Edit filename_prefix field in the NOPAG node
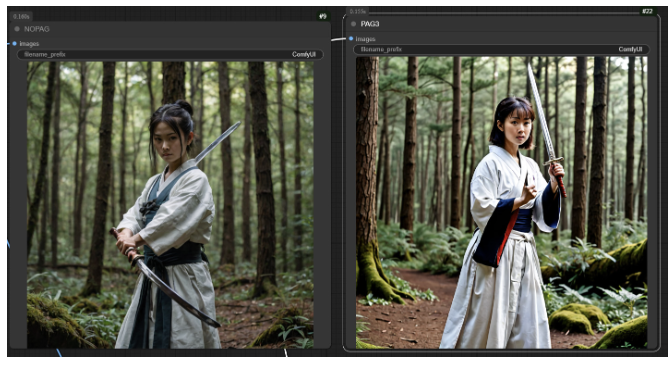The height and width of the screenshot is (365, 670). [x=170, y=54]
